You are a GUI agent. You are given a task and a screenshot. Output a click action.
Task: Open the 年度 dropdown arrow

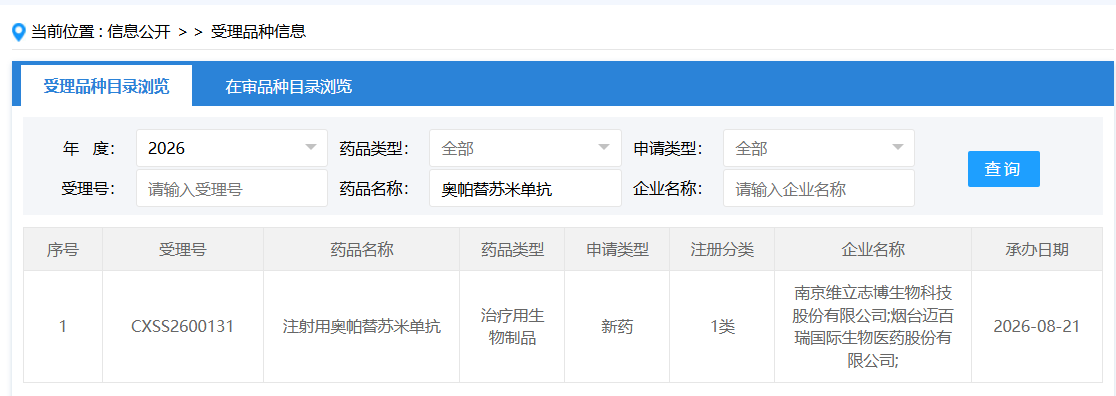point(310,148)
